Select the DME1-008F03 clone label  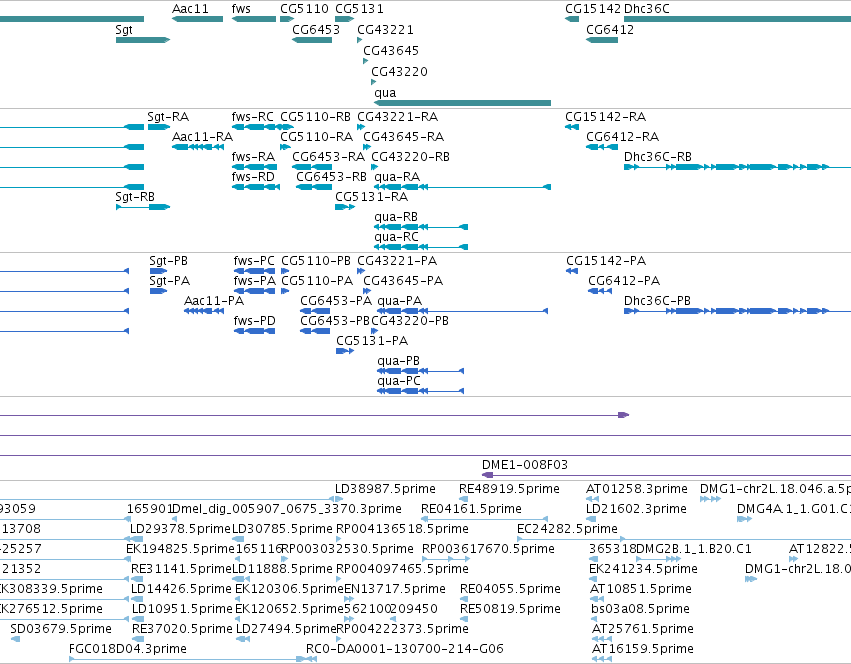525,465
